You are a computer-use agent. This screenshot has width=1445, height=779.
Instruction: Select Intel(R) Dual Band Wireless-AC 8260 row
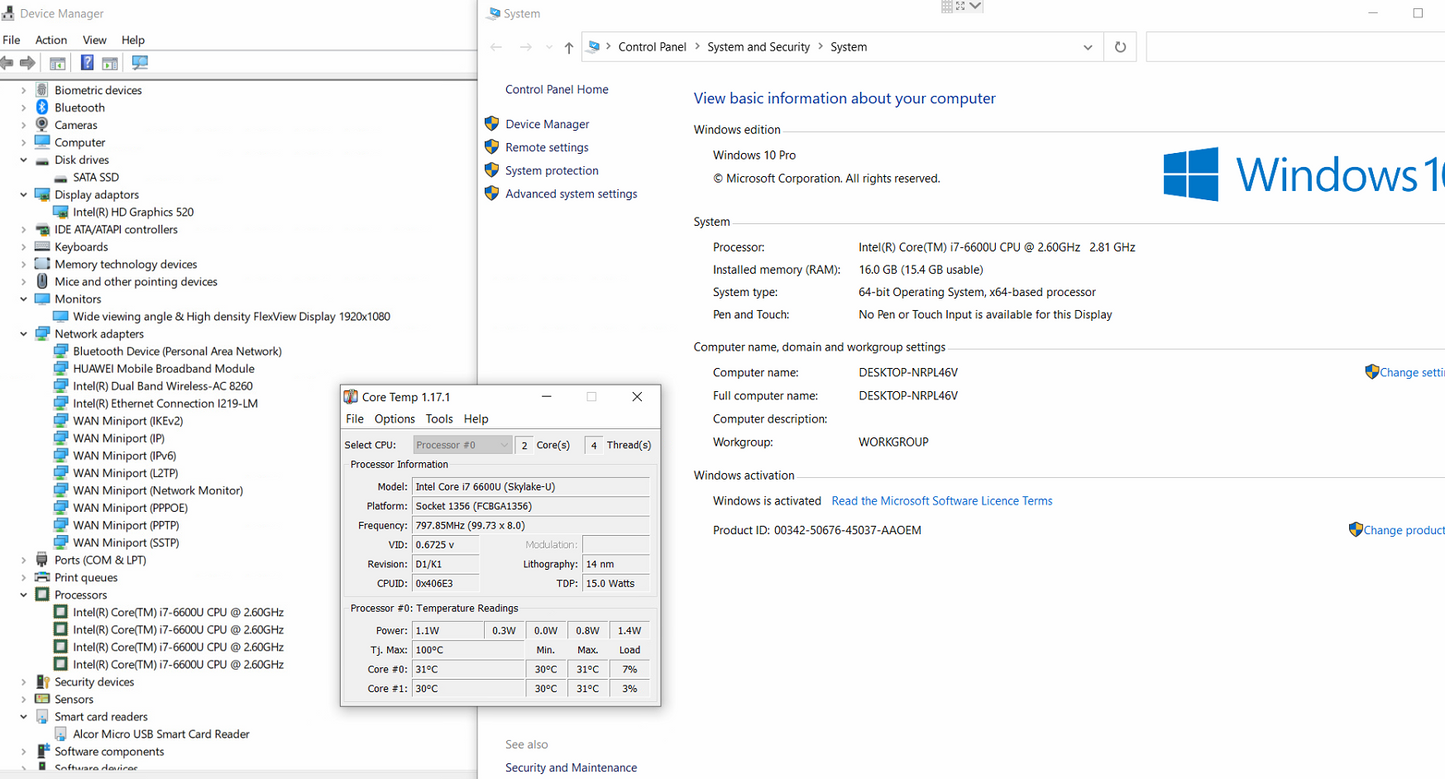162,386
